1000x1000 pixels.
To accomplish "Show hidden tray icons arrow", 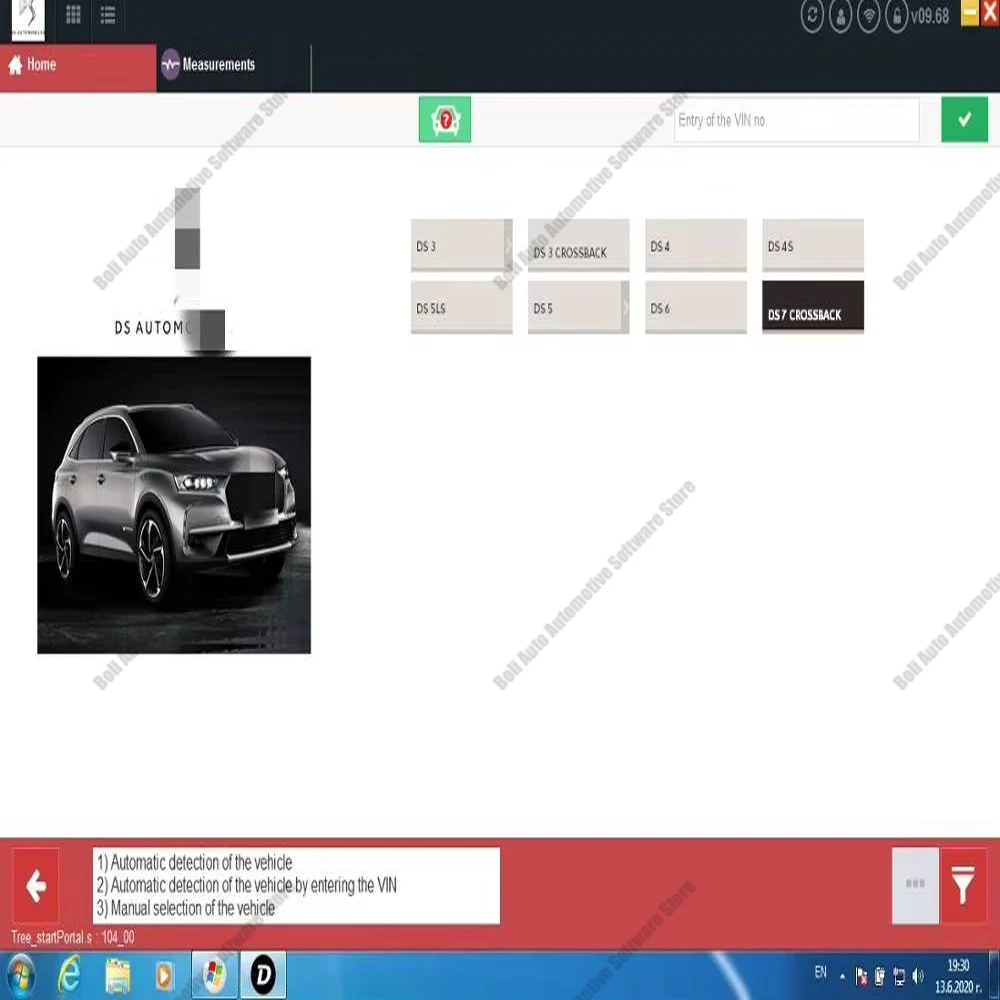I will point(842,976).
